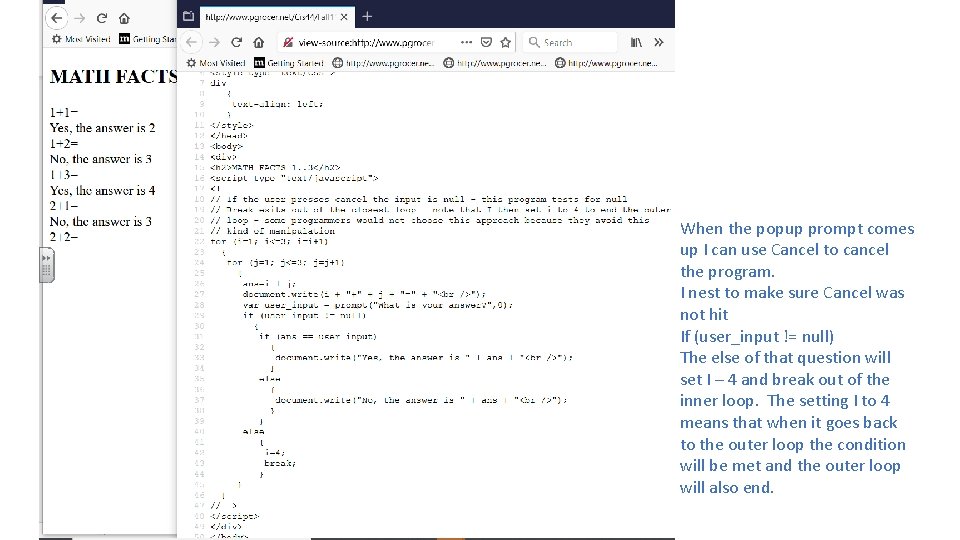
Task: Click Back arrow in the left browser window
Action: [x=57, y=18]
